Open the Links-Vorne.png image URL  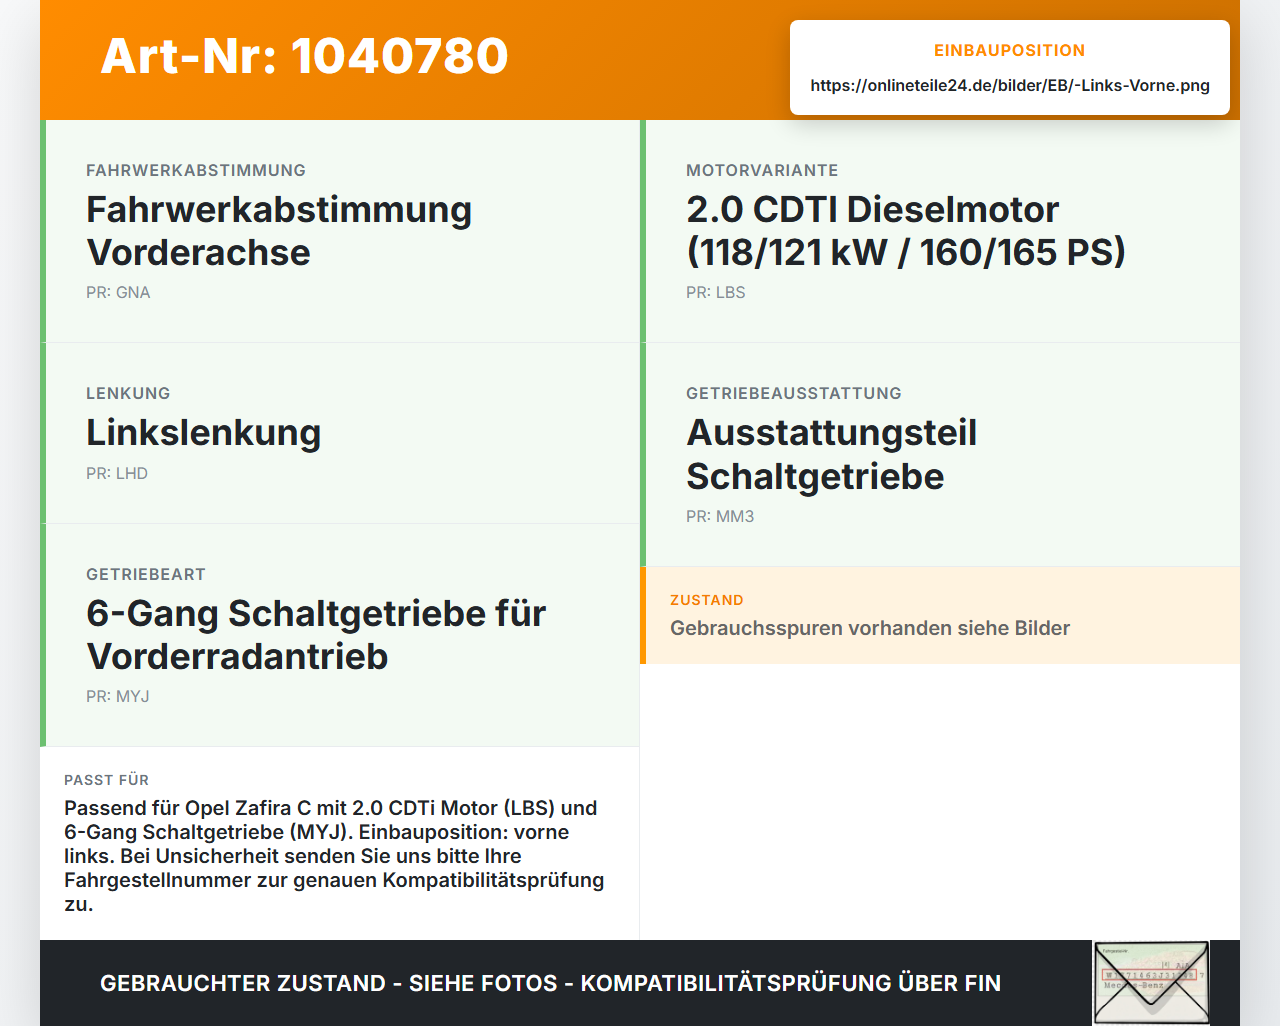(x=1010, y=85)
